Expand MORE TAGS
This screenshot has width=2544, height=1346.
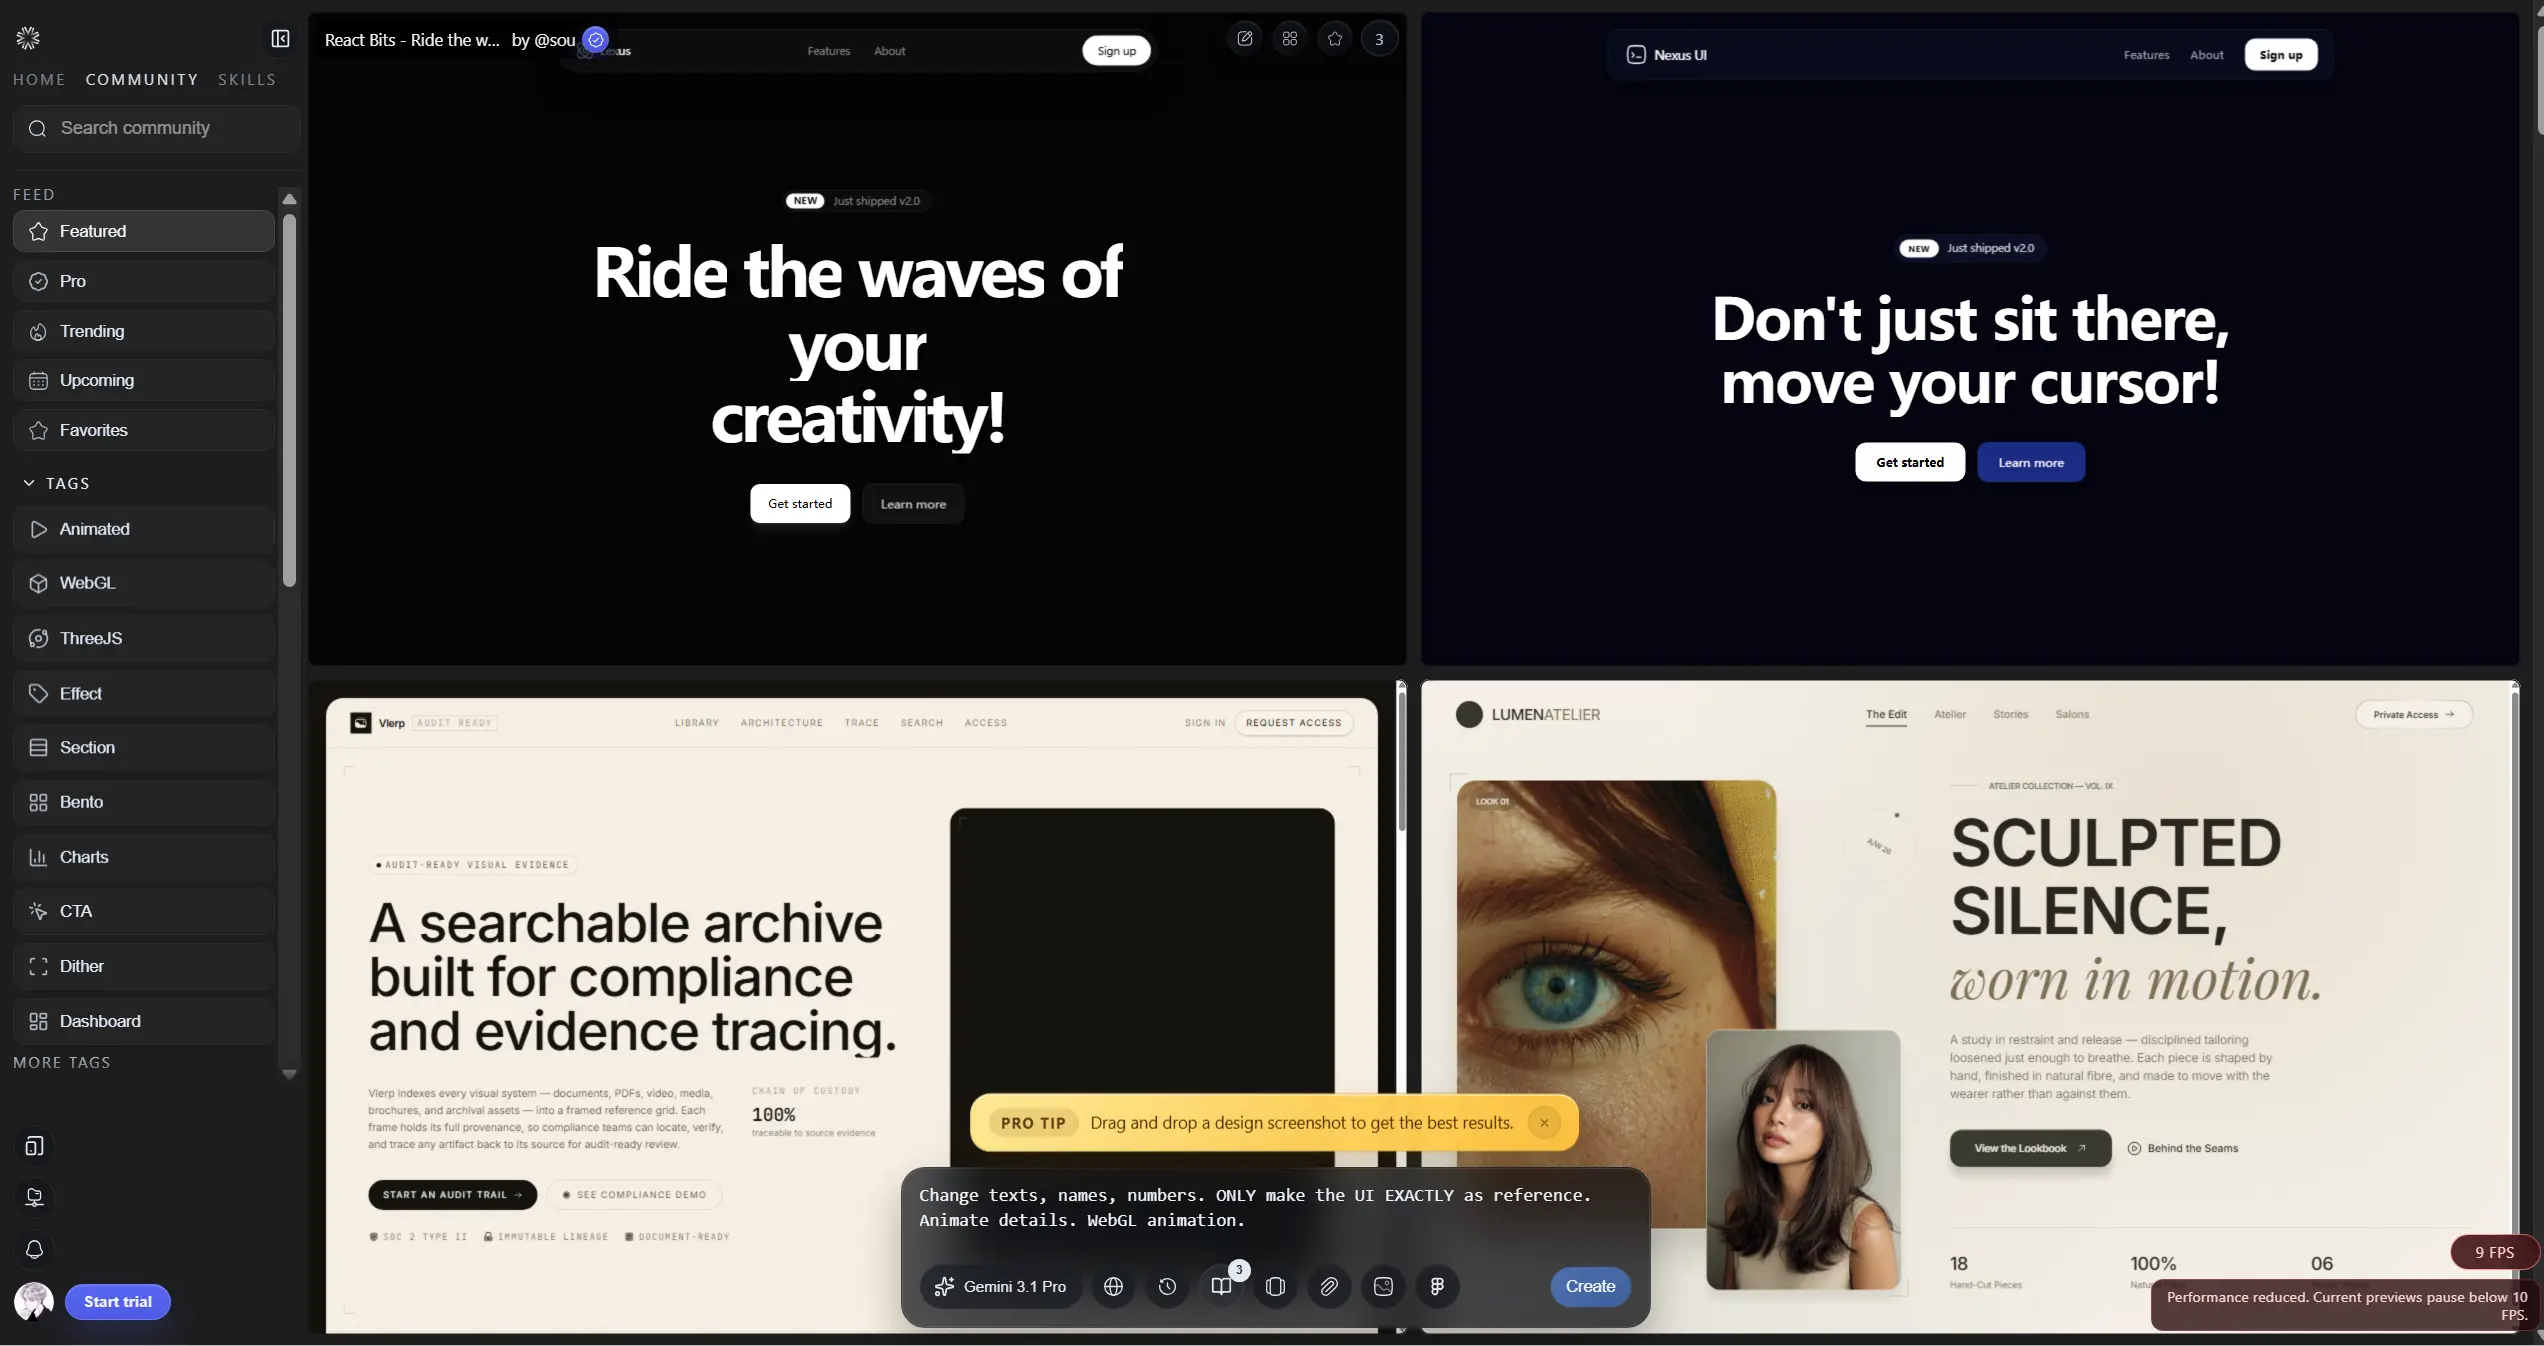pos(62,1062)
